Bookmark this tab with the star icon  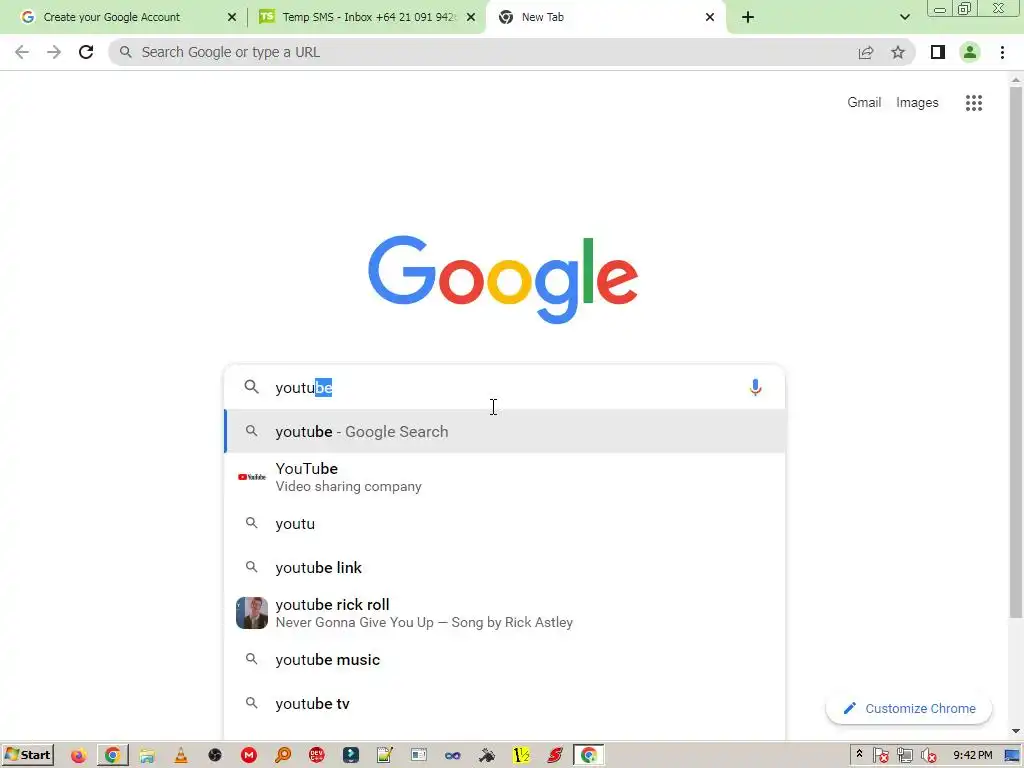898,52
